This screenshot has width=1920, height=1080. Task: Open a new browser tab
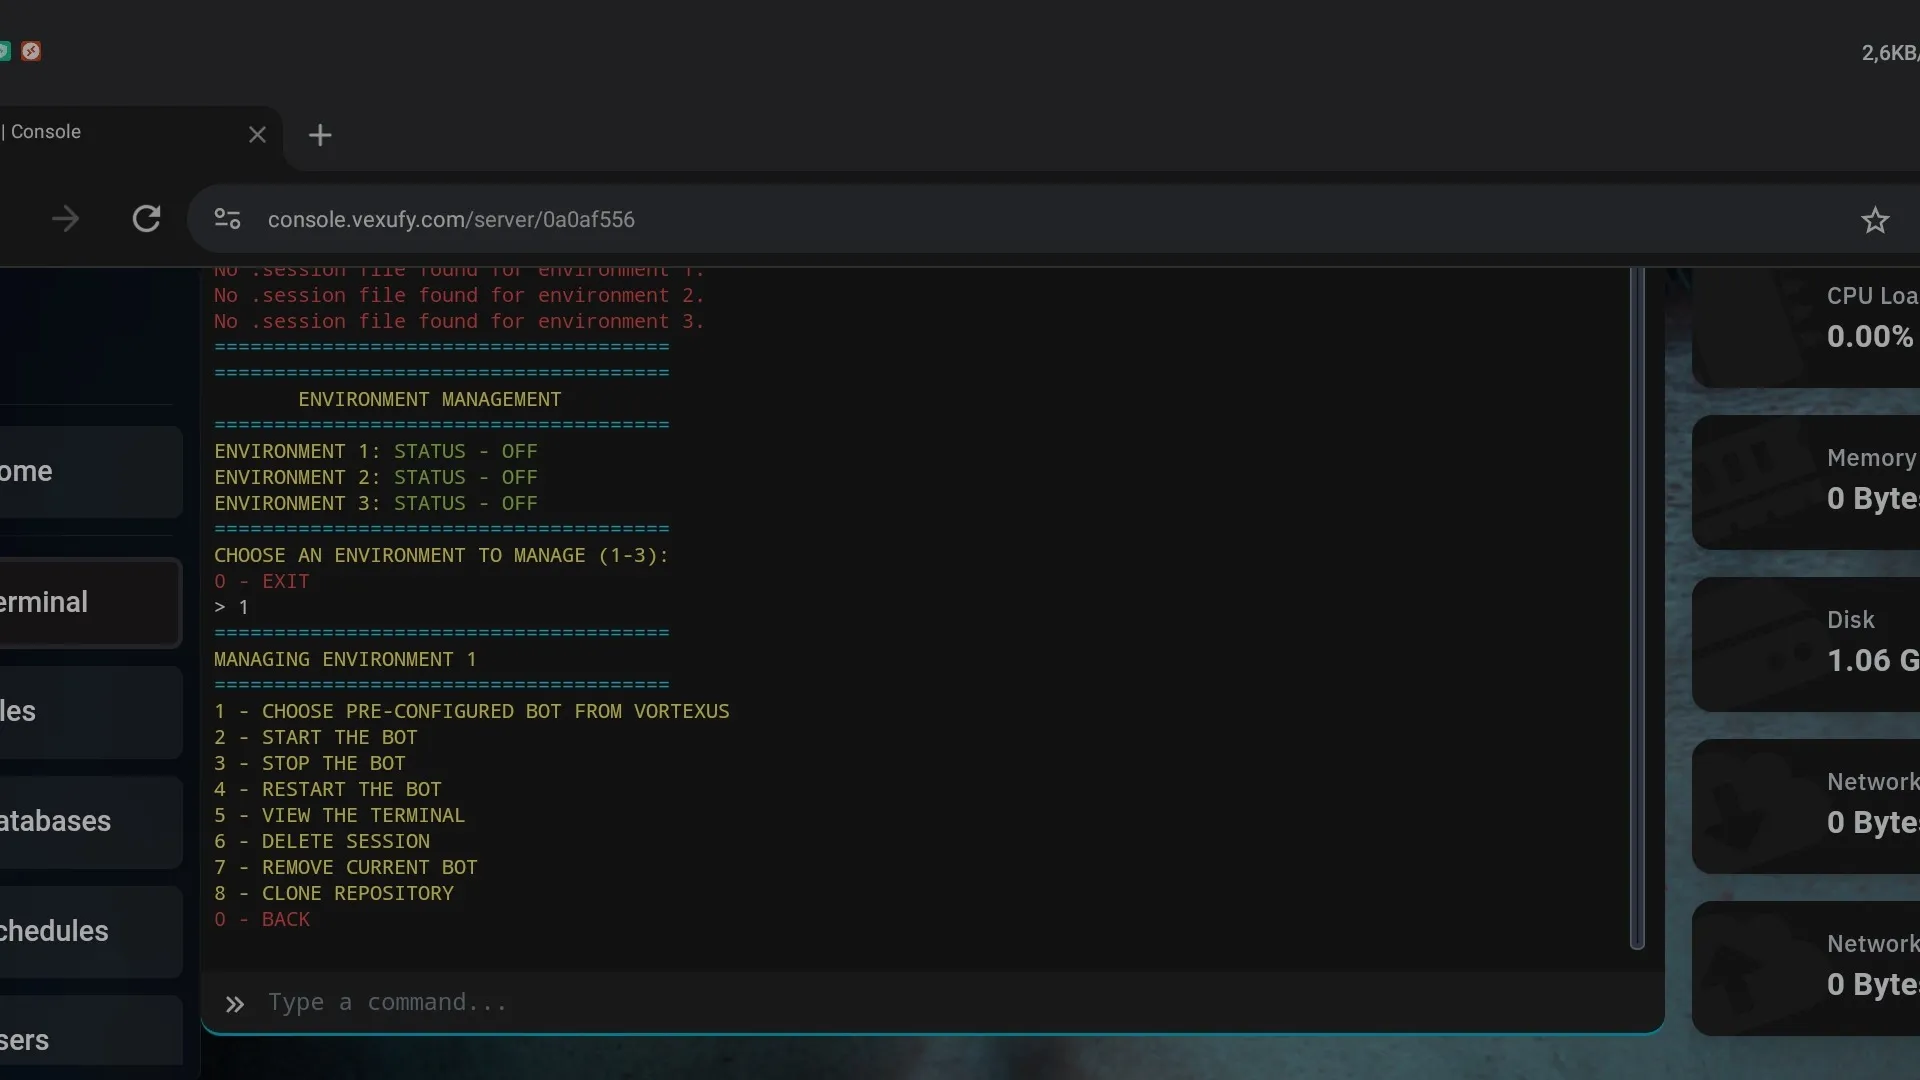[x=320, y=135]
